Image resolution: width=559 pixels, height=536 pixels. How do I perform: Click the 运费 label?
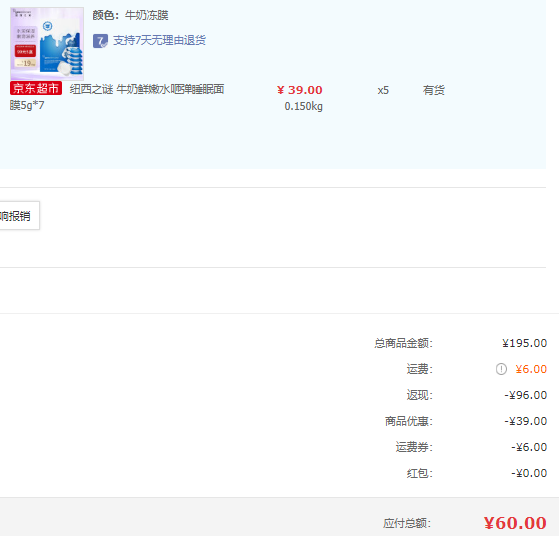pos(420,369)
